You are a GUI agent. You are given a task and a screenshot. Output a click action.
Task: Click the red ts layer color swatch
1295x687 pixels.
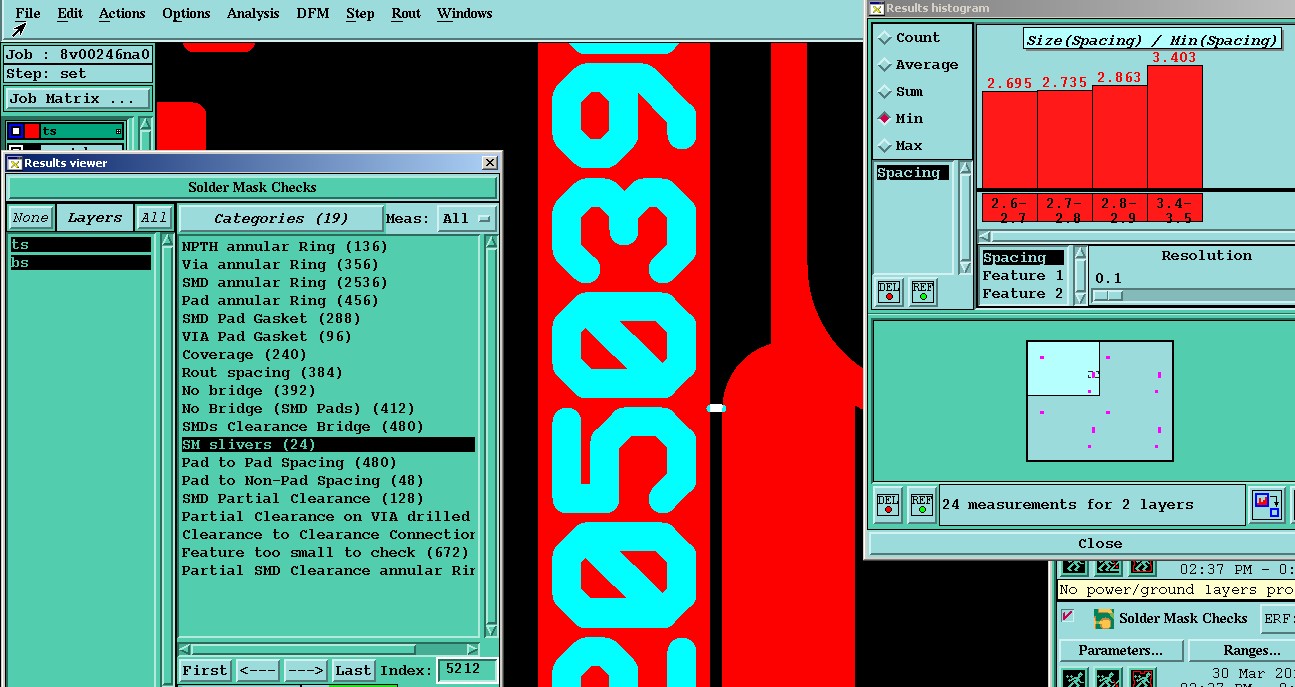tap(32, 131)
